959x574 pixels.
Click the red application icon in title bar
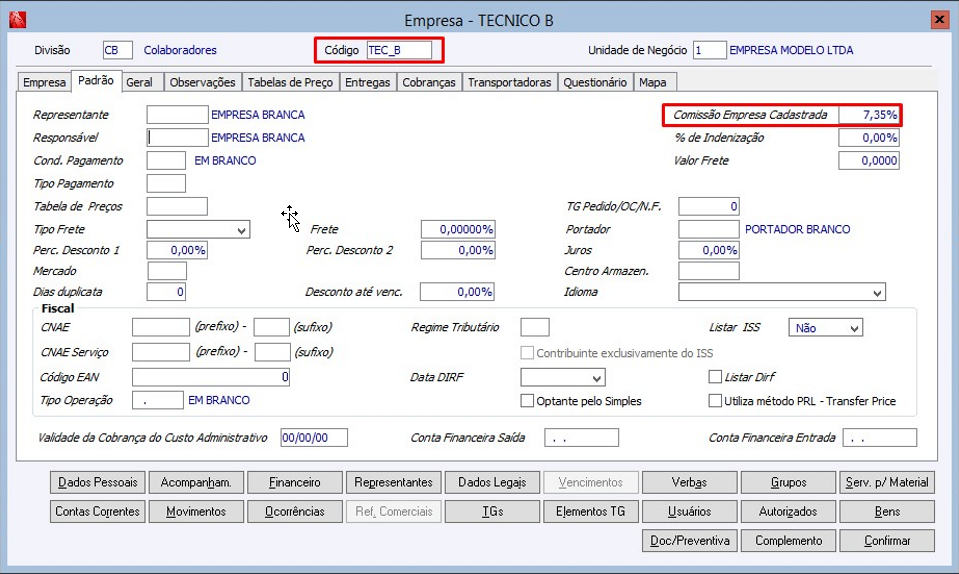[17, 20]
